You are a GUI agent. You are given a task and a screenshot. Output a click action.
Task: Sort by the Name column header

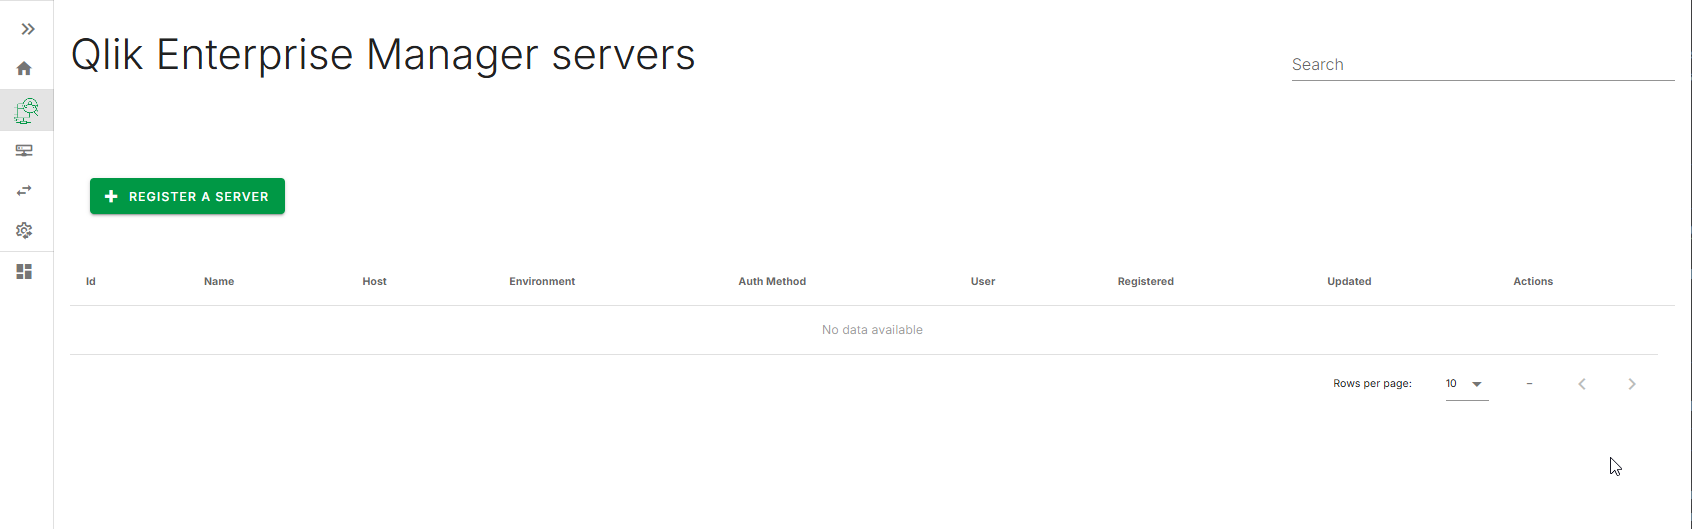(x=219, y=282)
